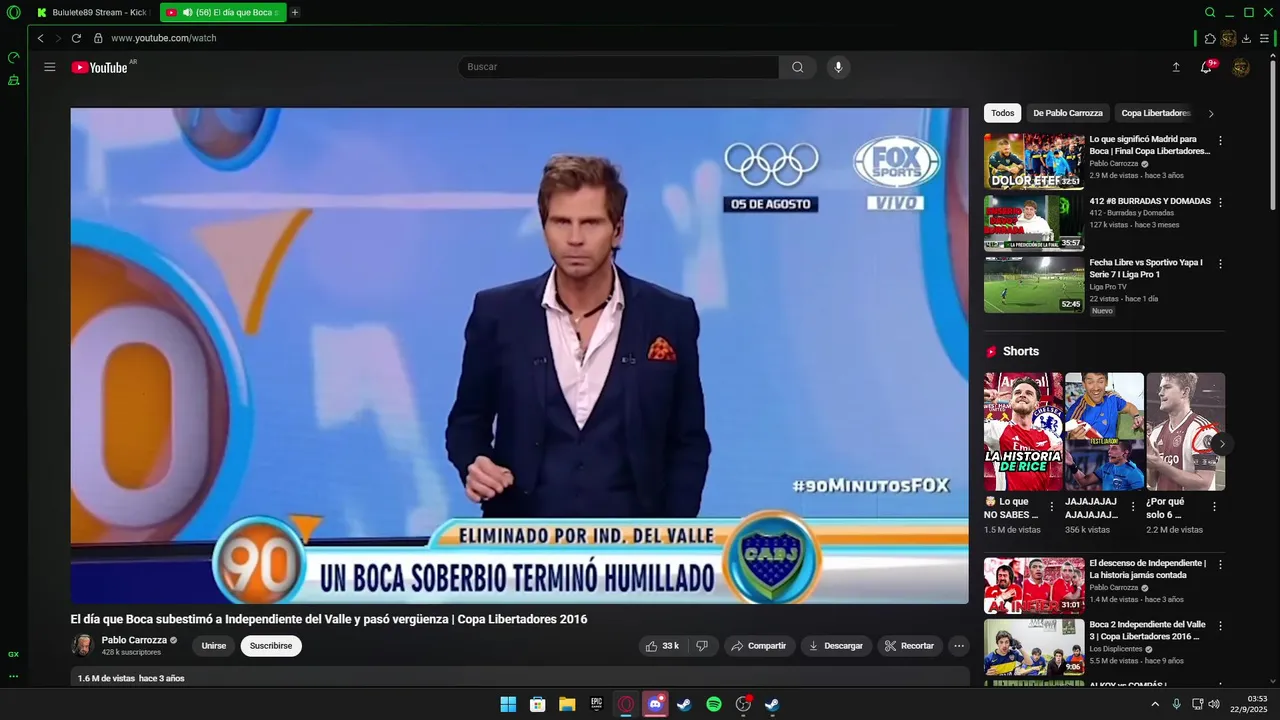Open options for 'Lo que significó Madrid' video
Viewport: 1280px width, 720px height.
click(1219, 141)
